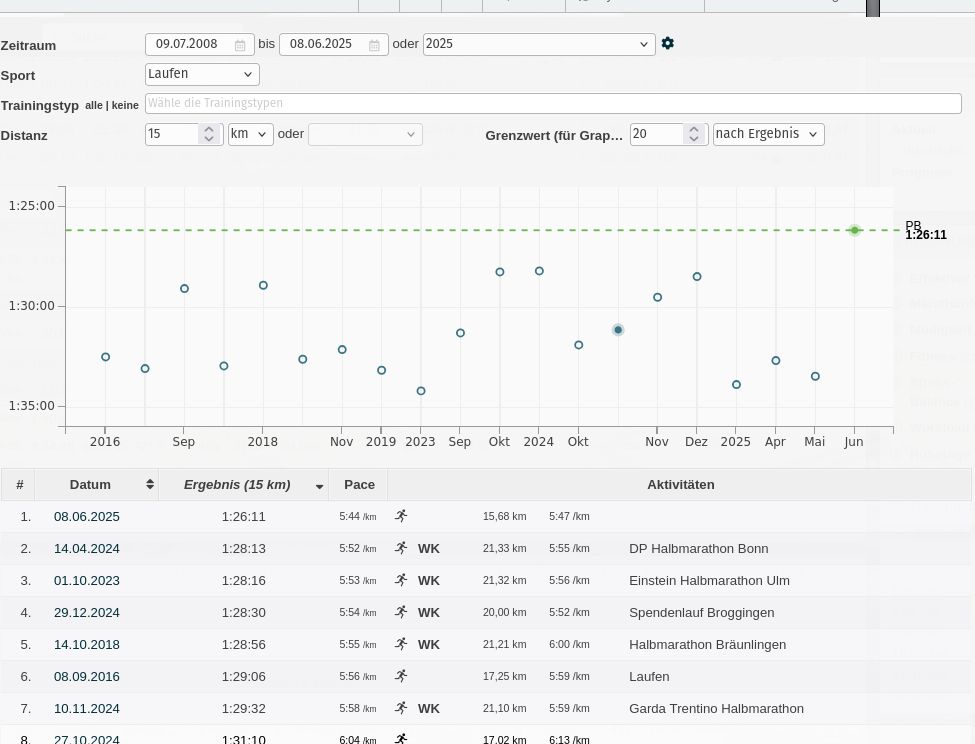The width and height of the screenshot is (975, 744).
Task: Click the start date field 09.07.2008
Action: (x=200, y=44)
